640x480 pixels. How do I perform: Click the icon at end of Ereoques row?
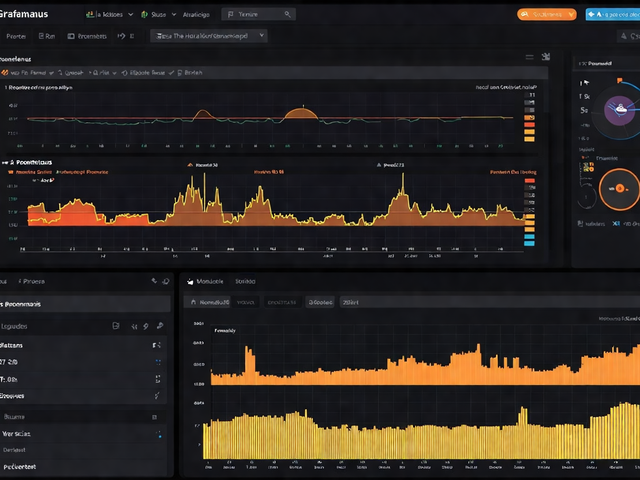coord(157,396)
